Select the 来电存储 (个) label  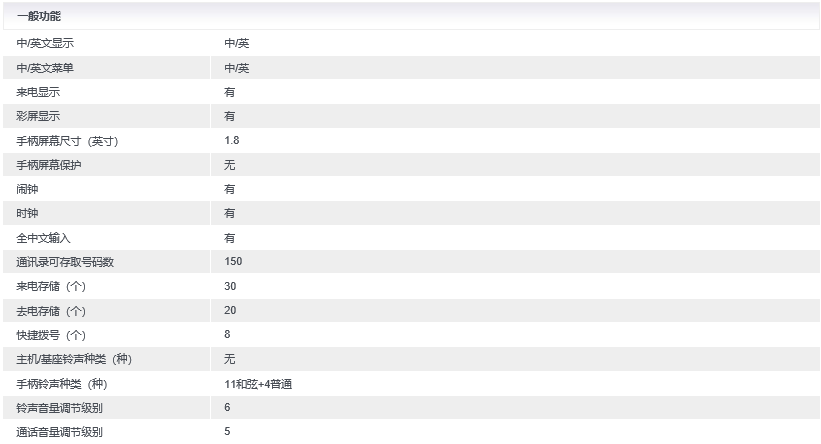51,286
